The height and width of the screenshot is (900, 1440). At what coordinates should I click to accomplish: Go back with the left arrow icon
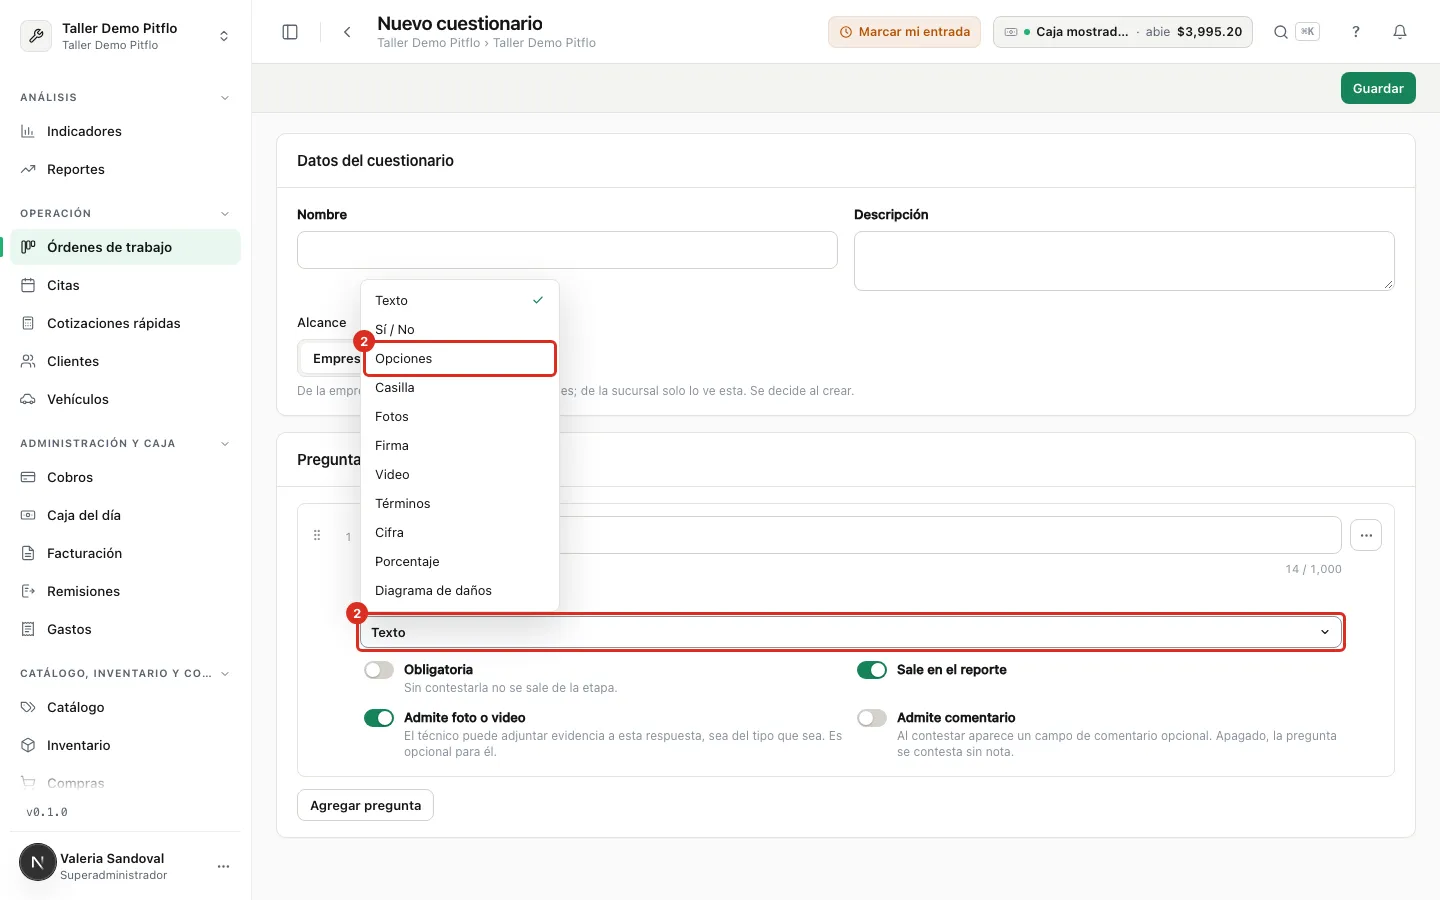click(x=347, y=32)
